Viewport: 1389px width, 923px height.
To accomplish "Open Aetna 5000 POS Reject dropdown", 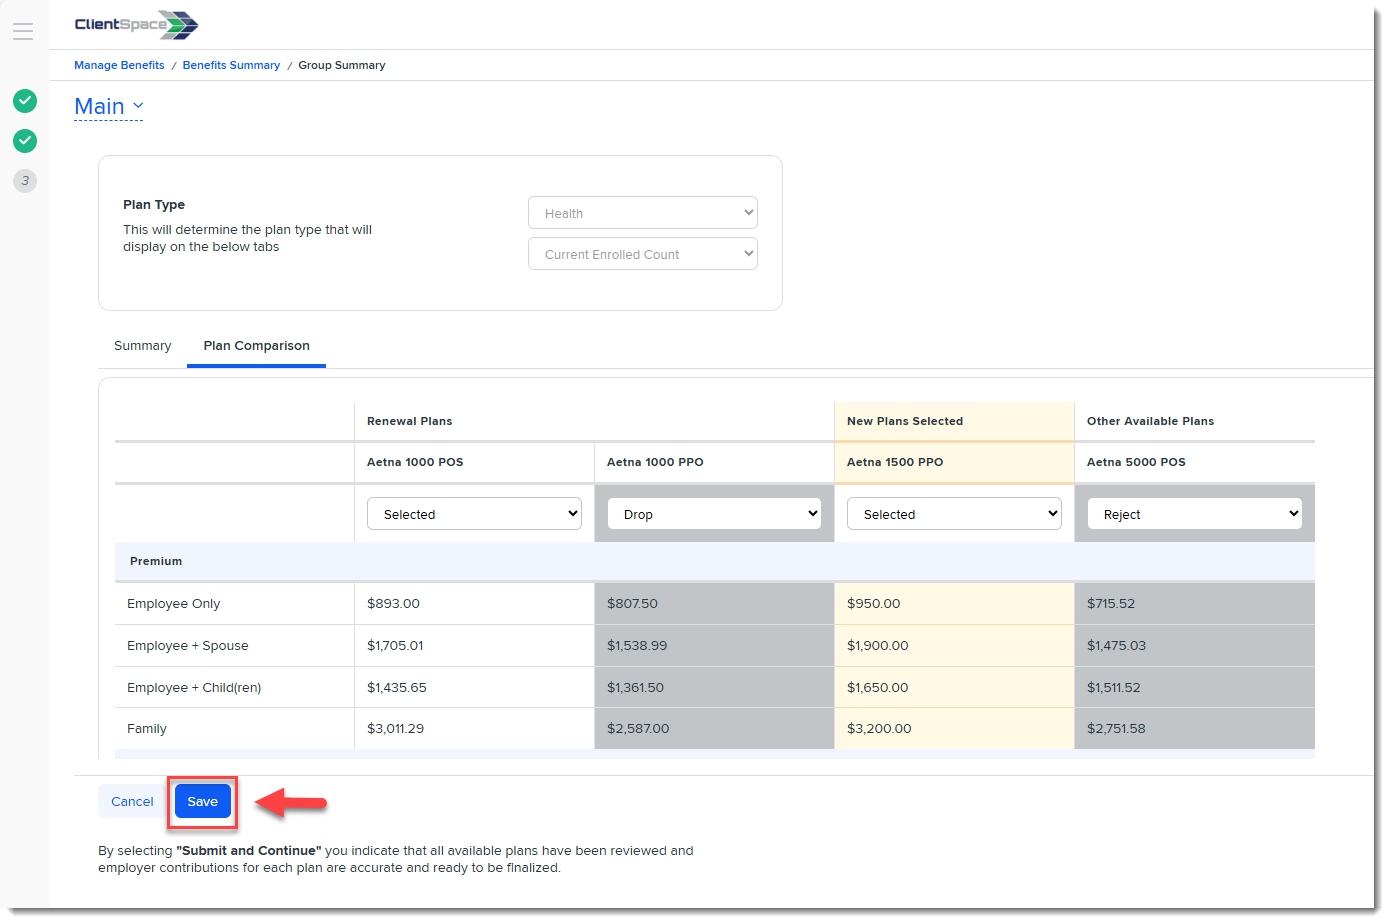I will (x=1195, y=514).
